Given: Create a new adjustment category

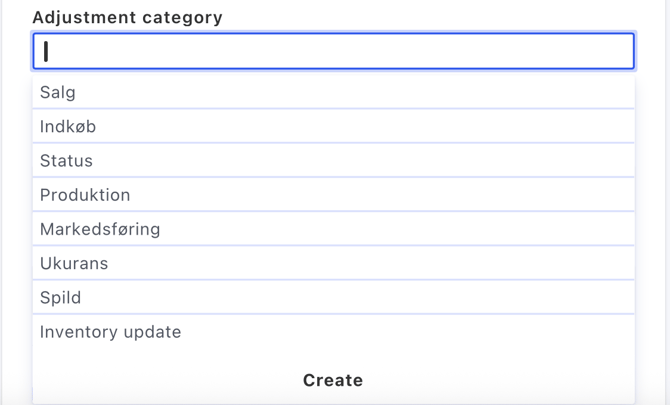Looking at the screenshot, I should [x=333, y=380].
